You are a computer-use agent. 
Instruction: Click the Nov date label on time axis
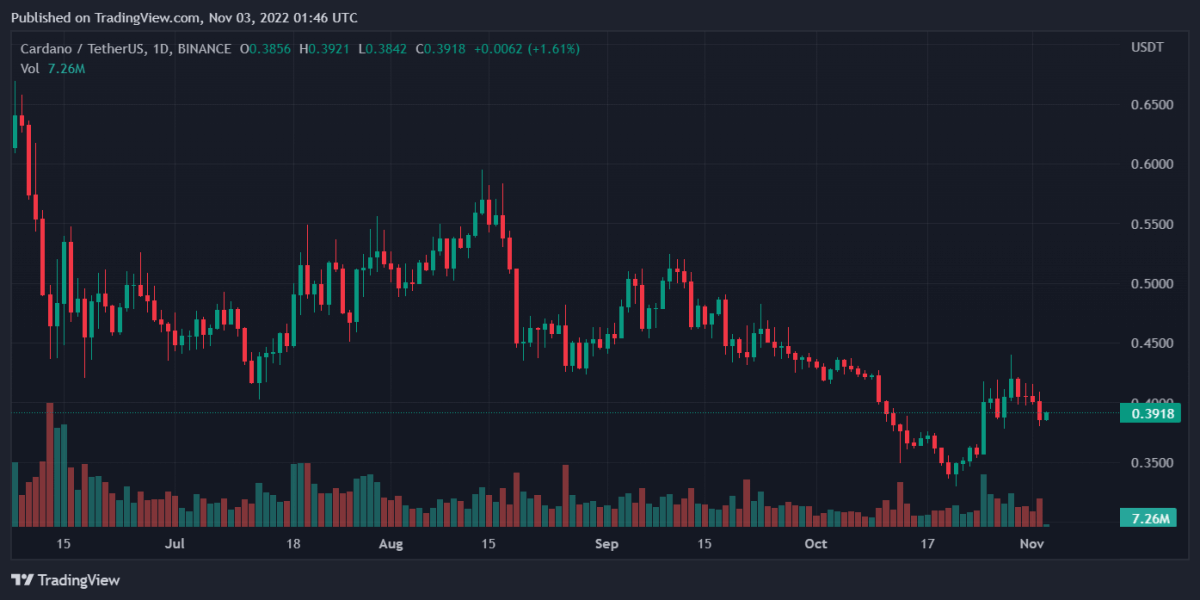pos(1032,544)
